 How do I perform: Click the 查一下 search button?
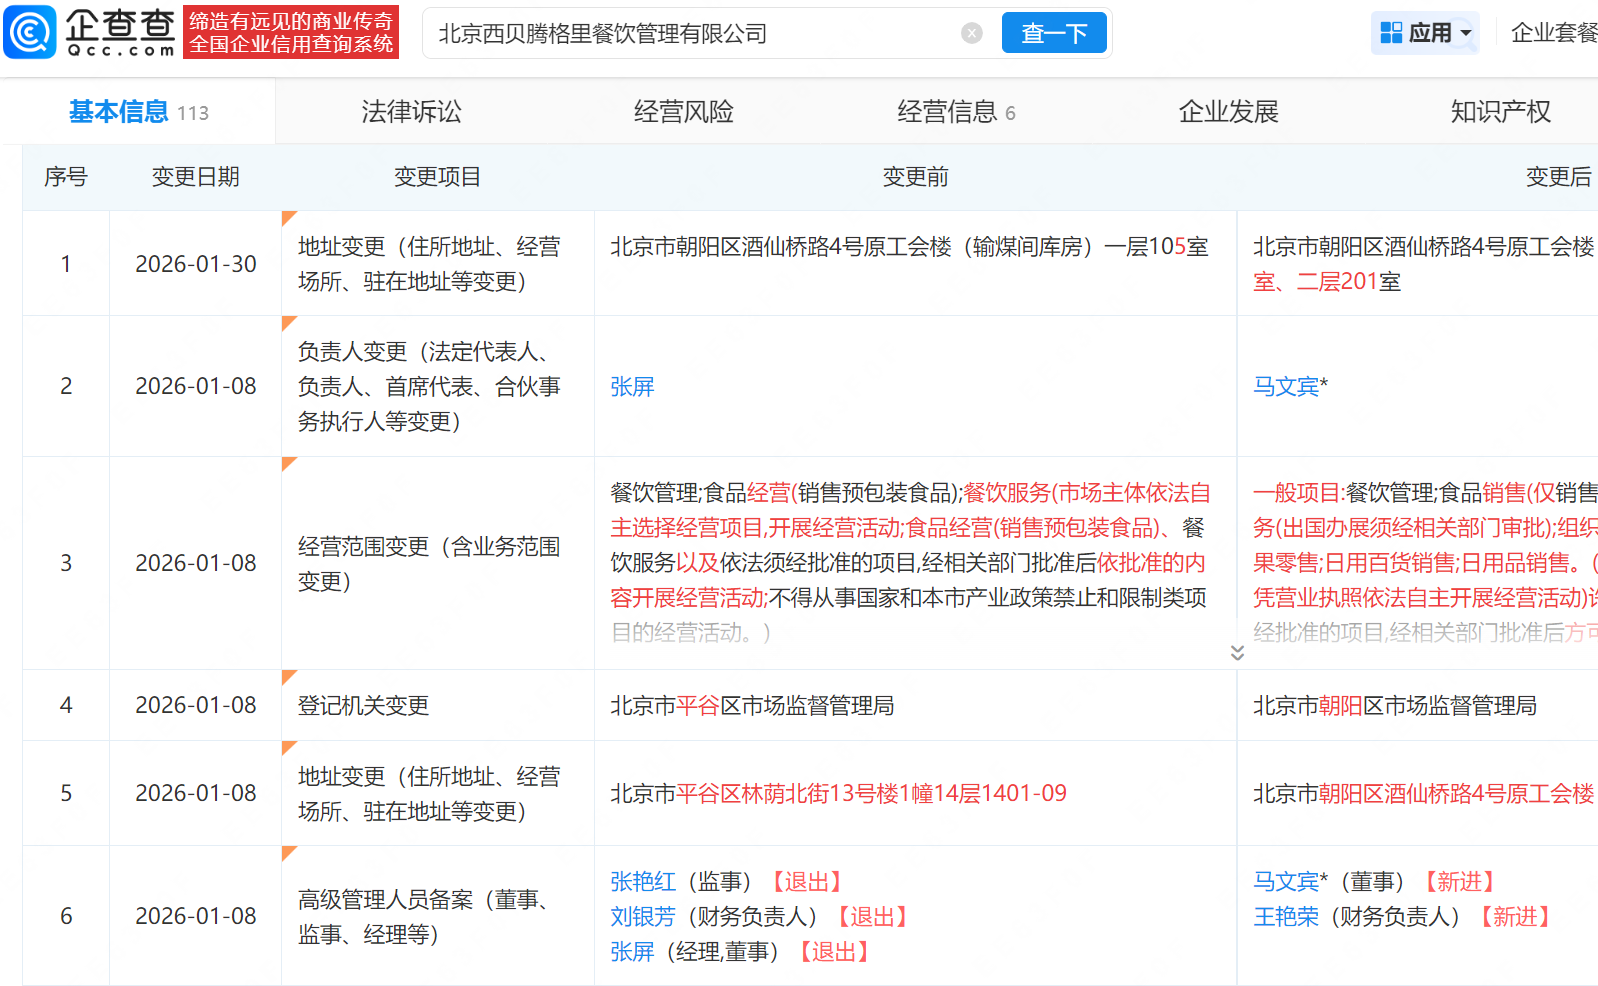pyautogui.click(x=1053, y=33)
